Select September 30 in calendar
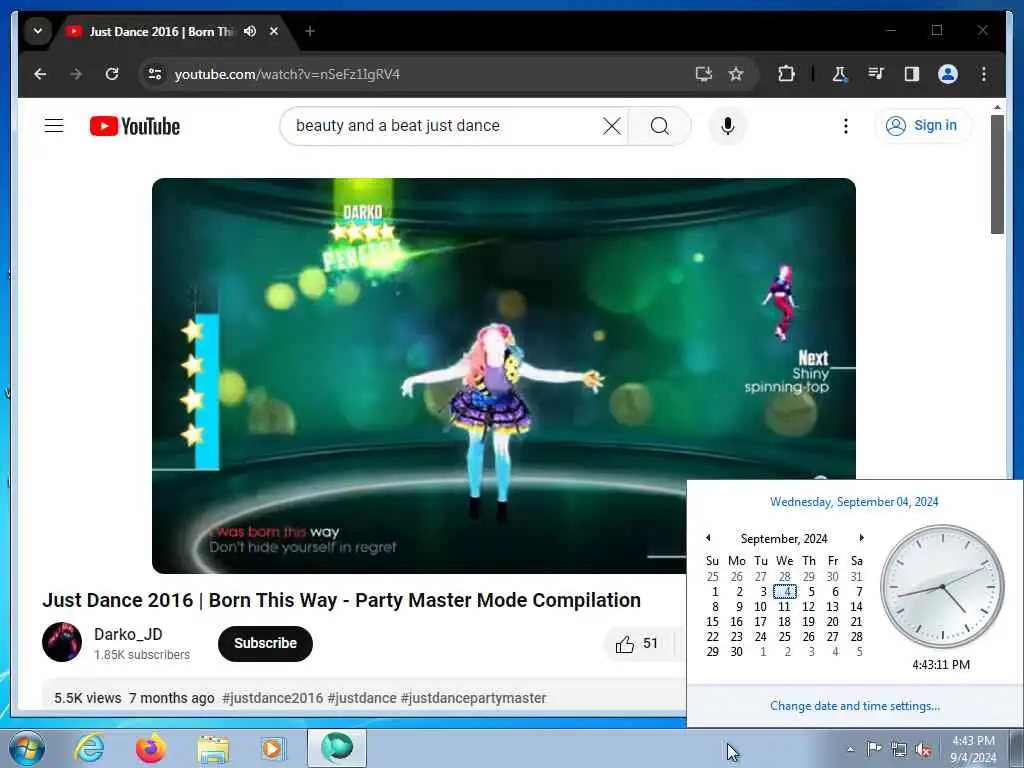 click(x=737, y=652)
